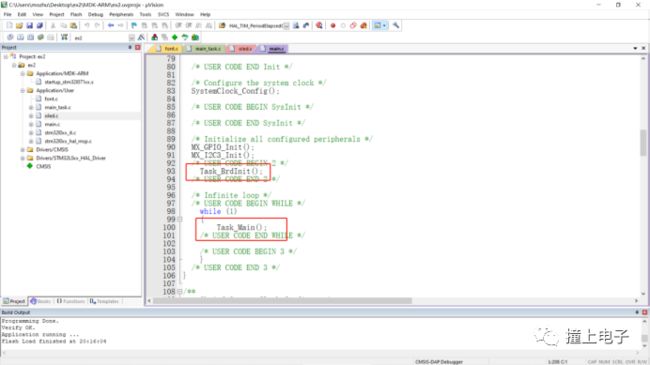Navigate backwards with the blue arrow
This screenshot has width=650, height=365.
pos(111,26)
